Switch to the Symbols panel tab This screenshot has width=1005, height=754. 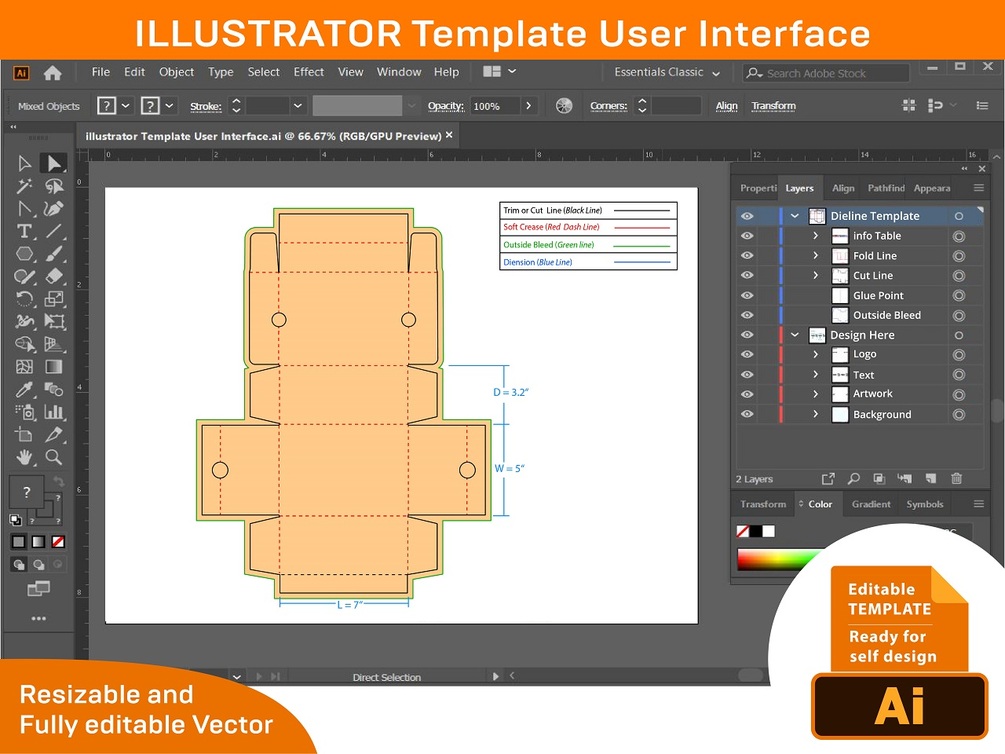[924, 504]
